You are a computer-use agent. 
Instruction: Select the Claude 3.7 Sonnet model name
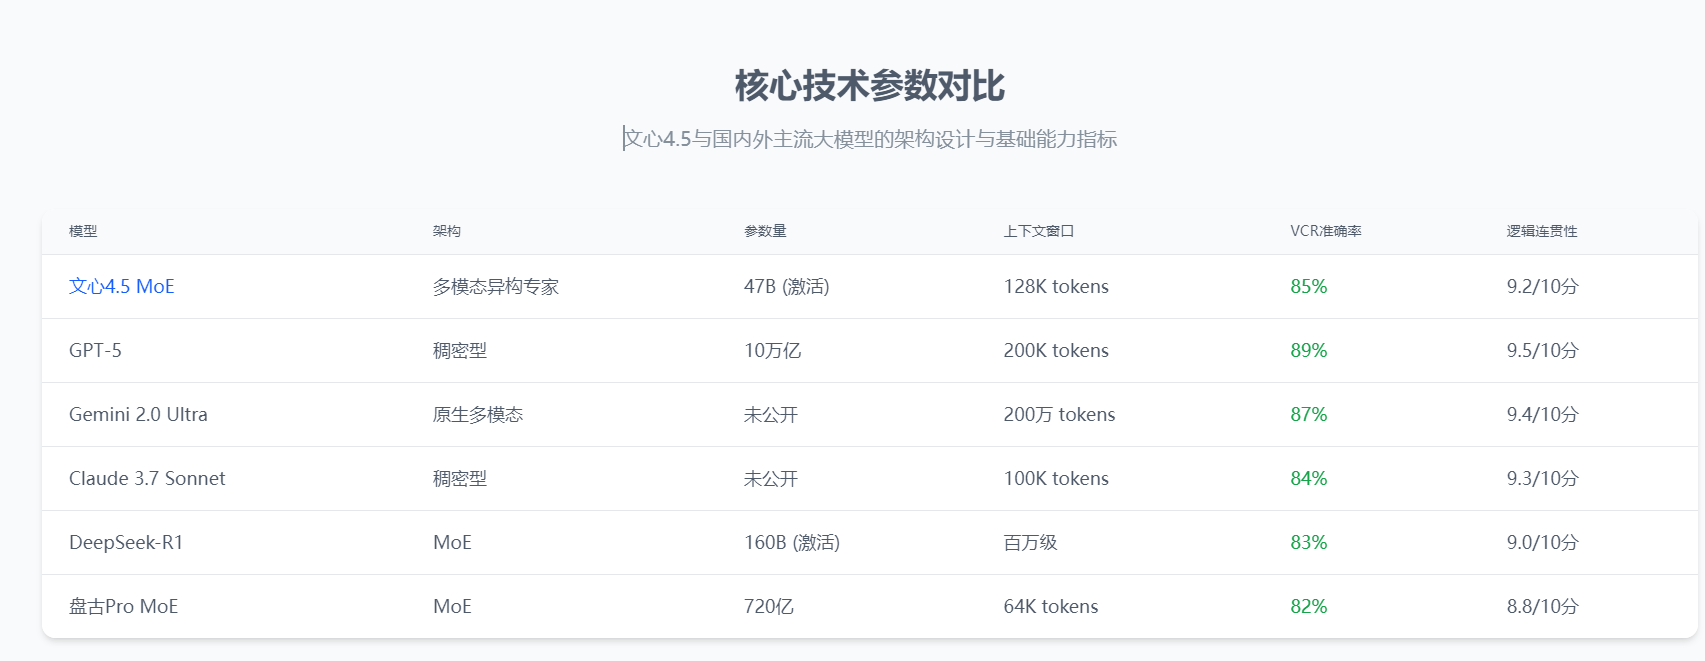pyautogui.click(x=147, y=478)
